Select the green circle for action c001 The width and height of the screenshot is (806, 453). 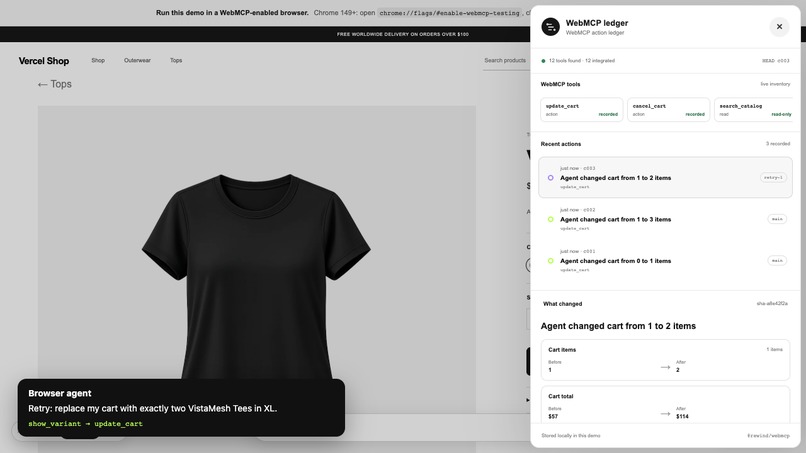click(551, 261)
